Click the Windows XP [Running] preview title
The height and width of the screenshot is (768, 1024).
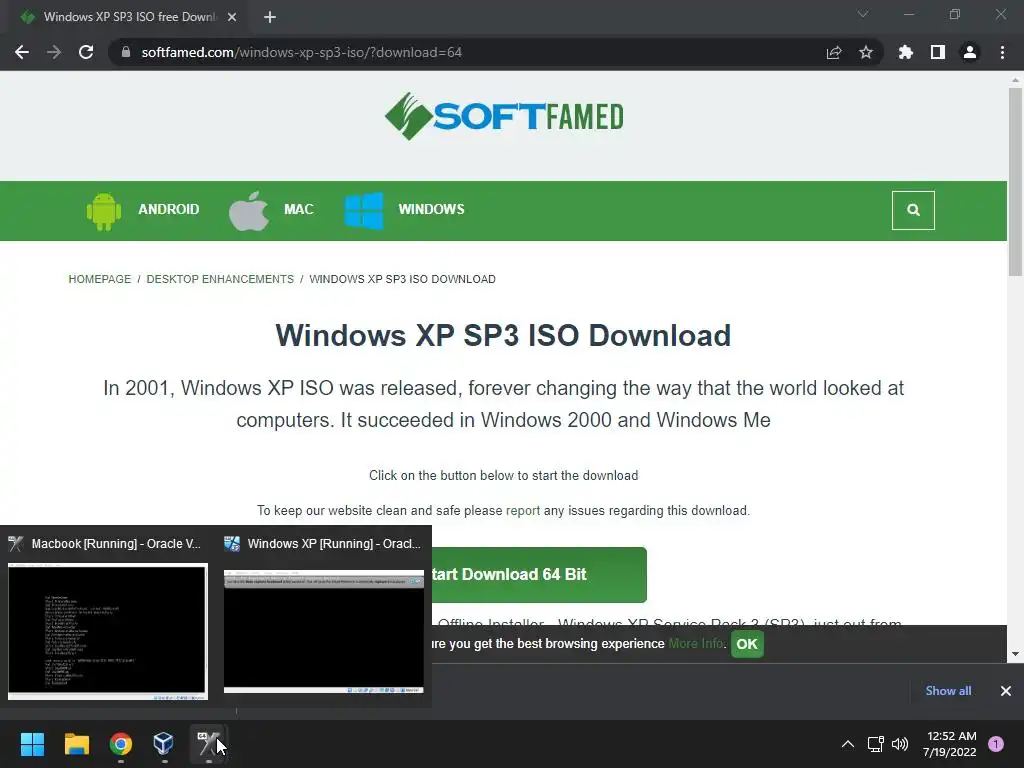coord(334,543)
